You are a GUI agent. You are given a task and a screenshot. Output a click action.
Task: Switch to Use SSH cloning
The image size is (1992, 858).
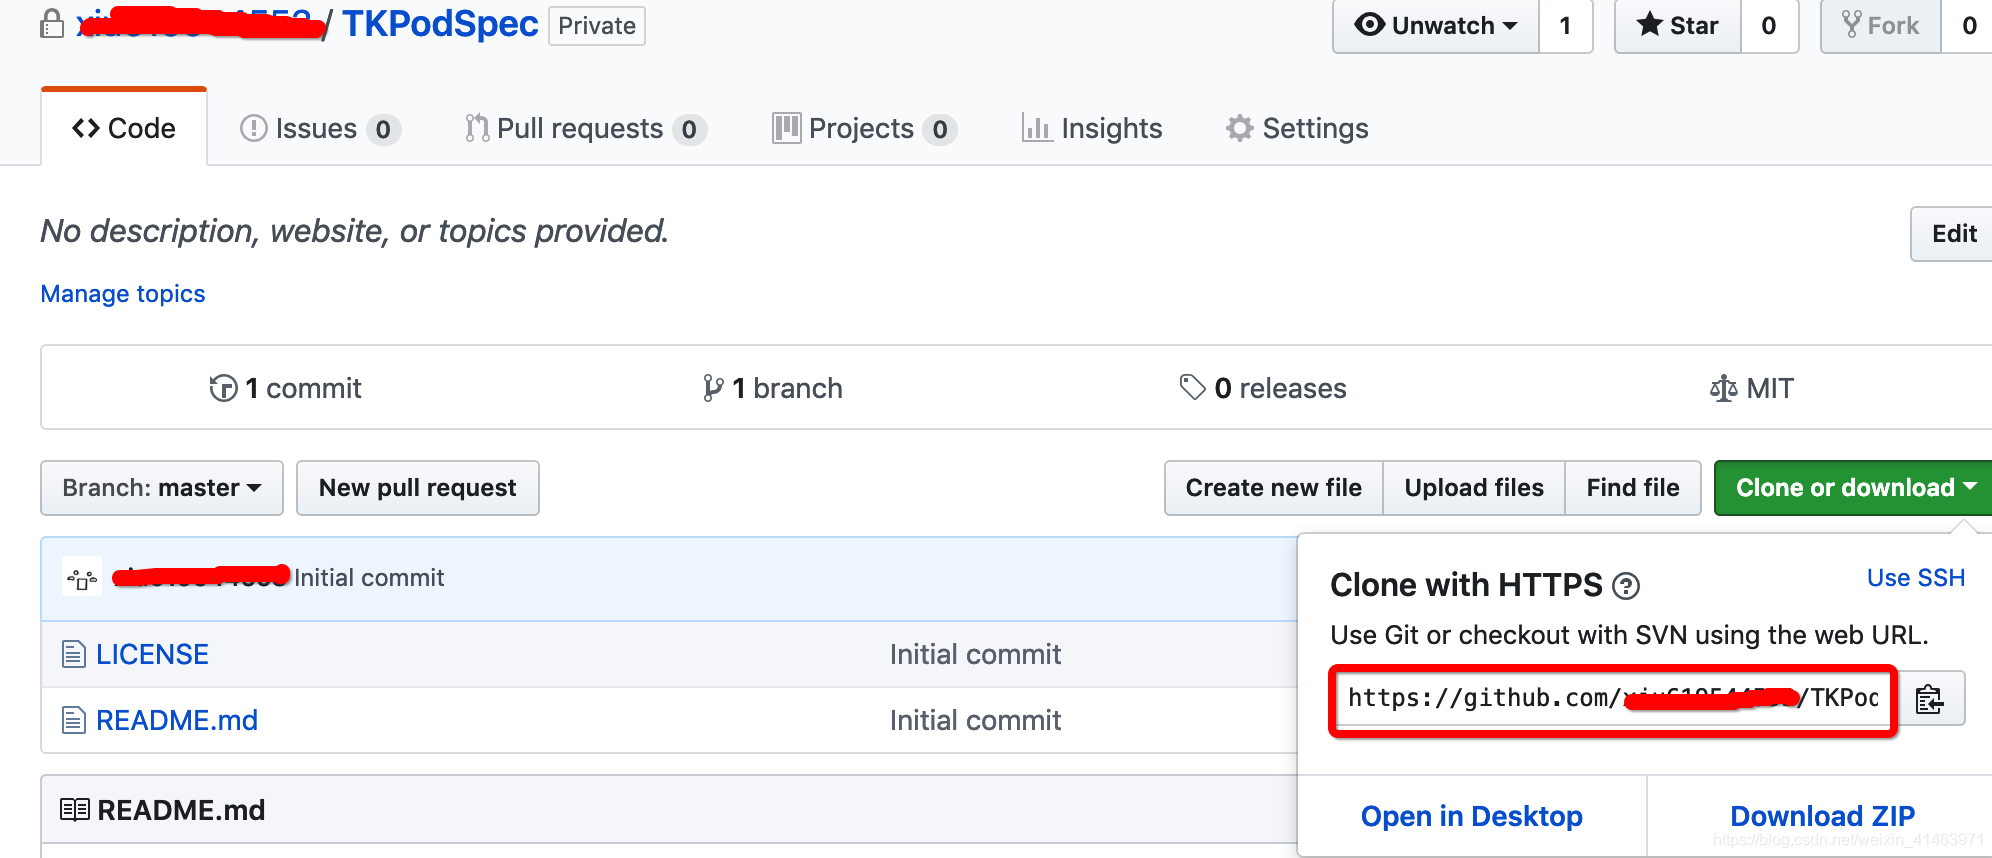[1916, 578]
